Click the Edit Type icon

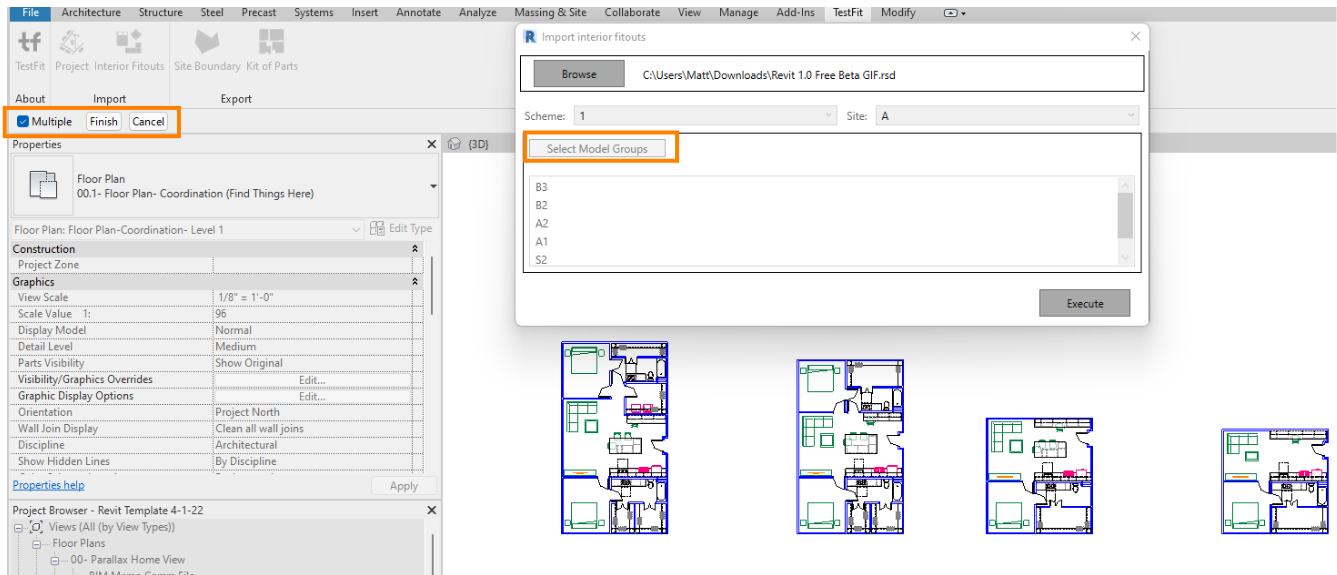pyautogui.click(x=377, y=228)
